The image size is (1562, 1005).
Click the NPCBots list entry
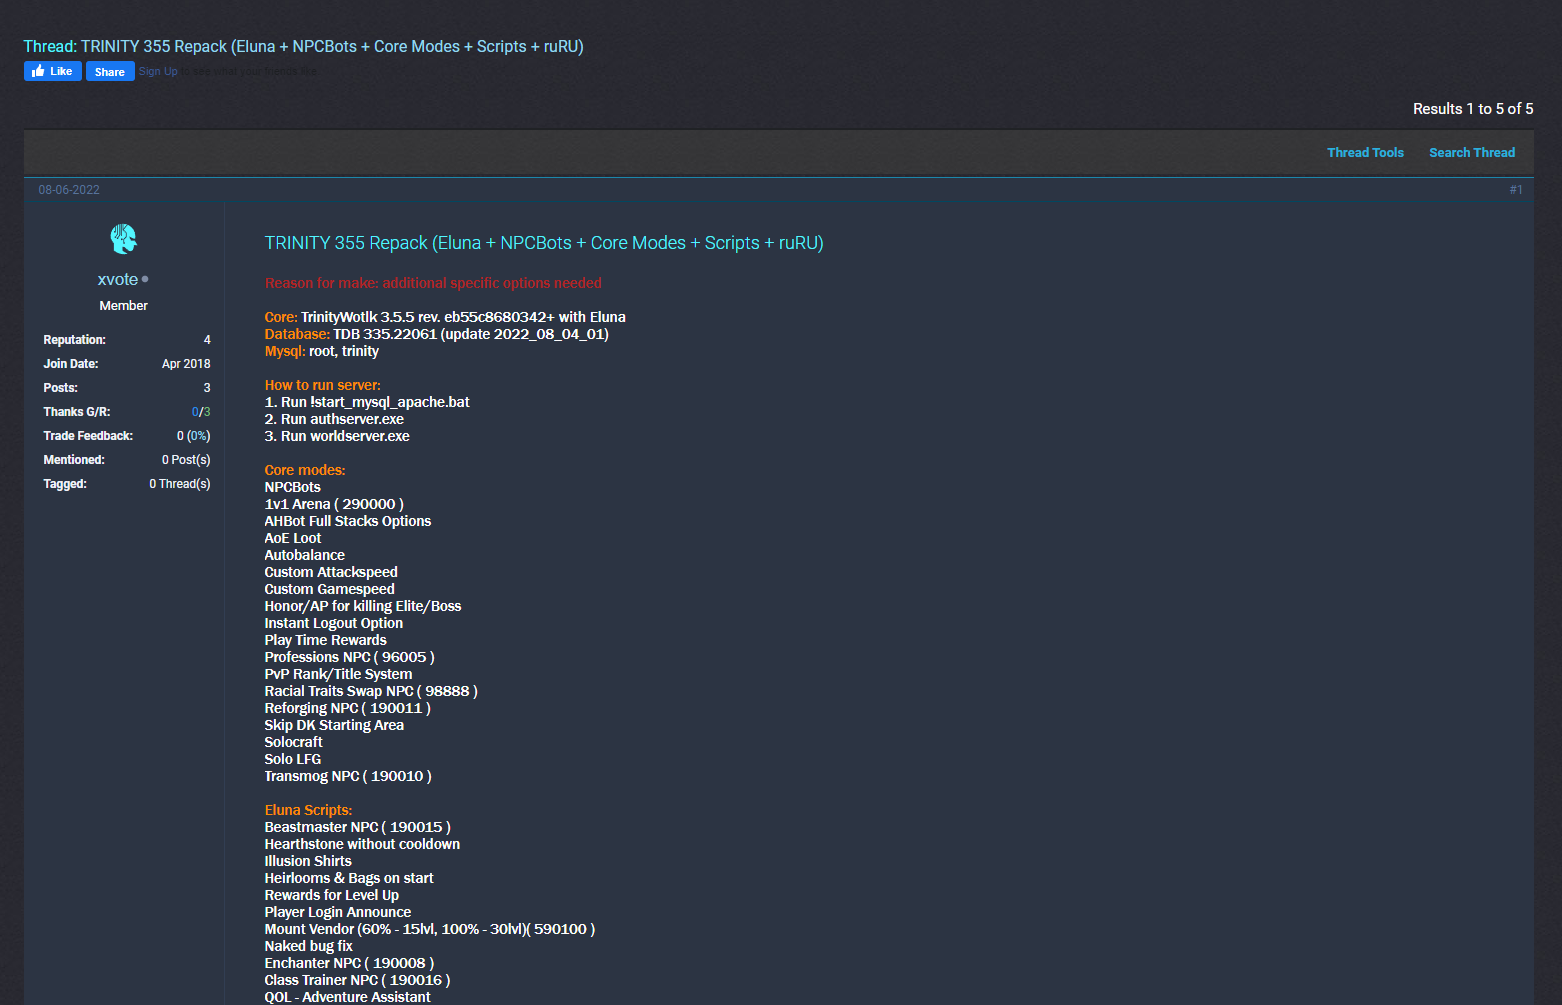pyautogui.click(x=292, y=487)
